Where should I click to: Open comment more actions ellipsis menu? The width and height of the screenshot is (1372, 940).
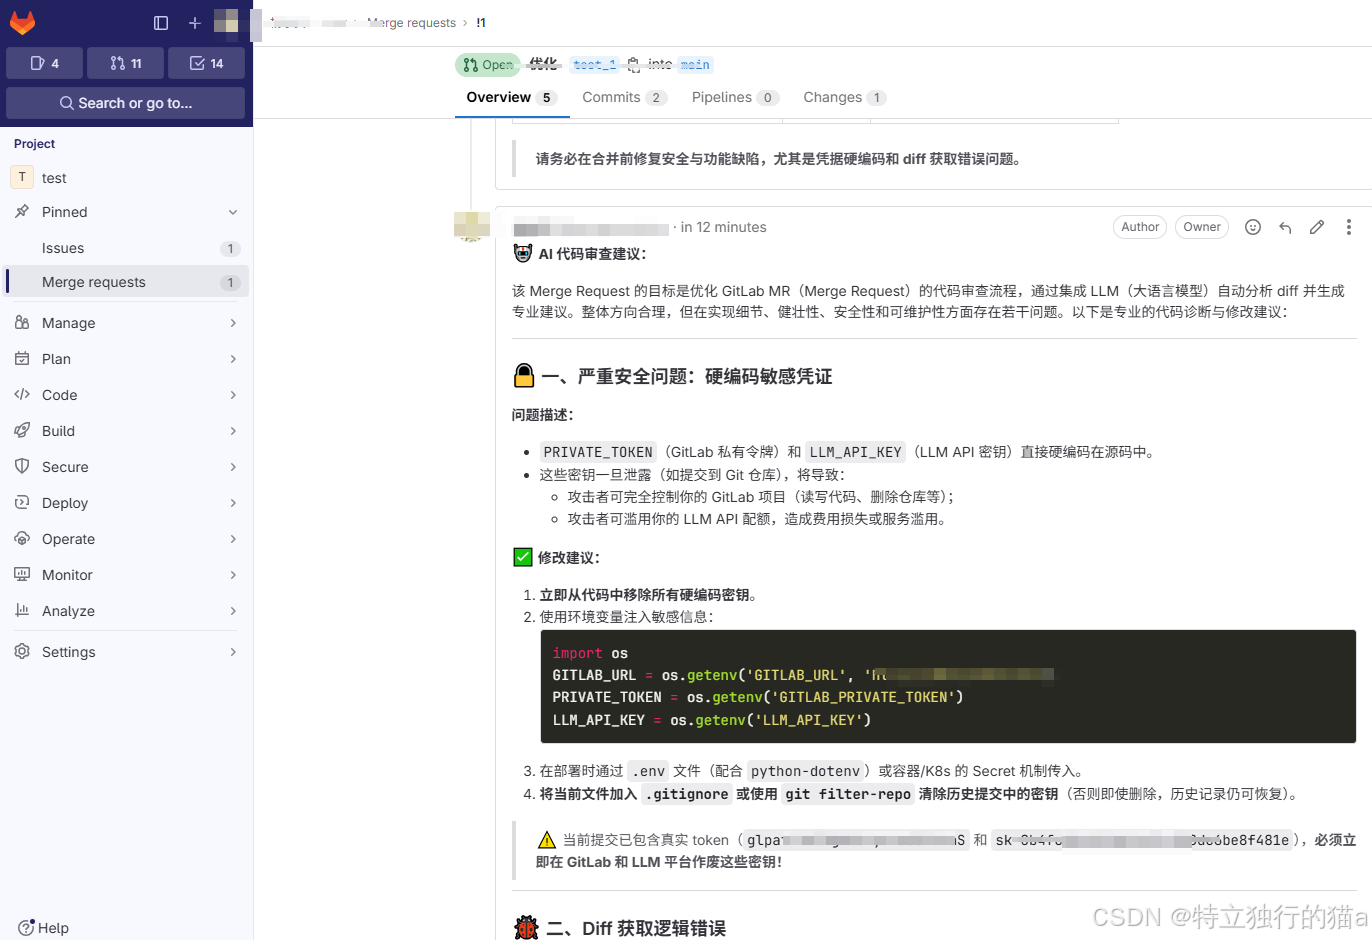point(1349,227)
